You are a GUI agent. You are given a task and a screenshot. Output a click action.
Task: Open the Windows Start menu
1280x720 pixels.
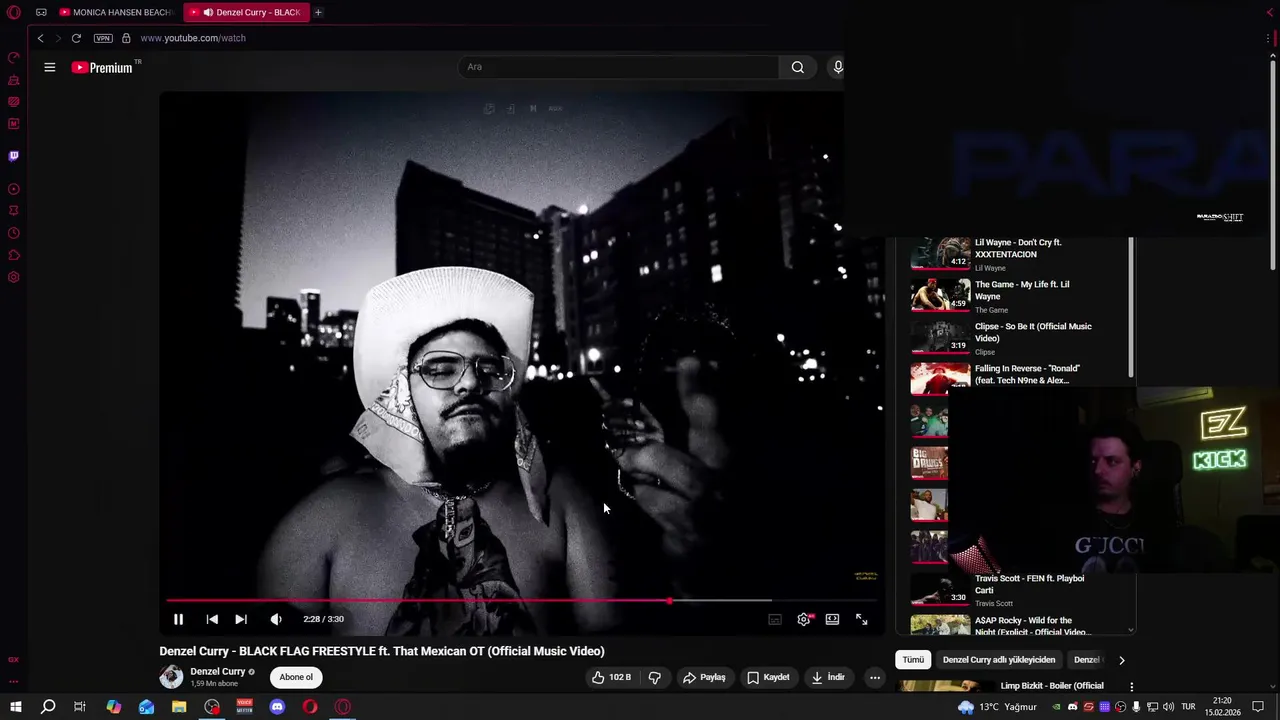[15, 707]
